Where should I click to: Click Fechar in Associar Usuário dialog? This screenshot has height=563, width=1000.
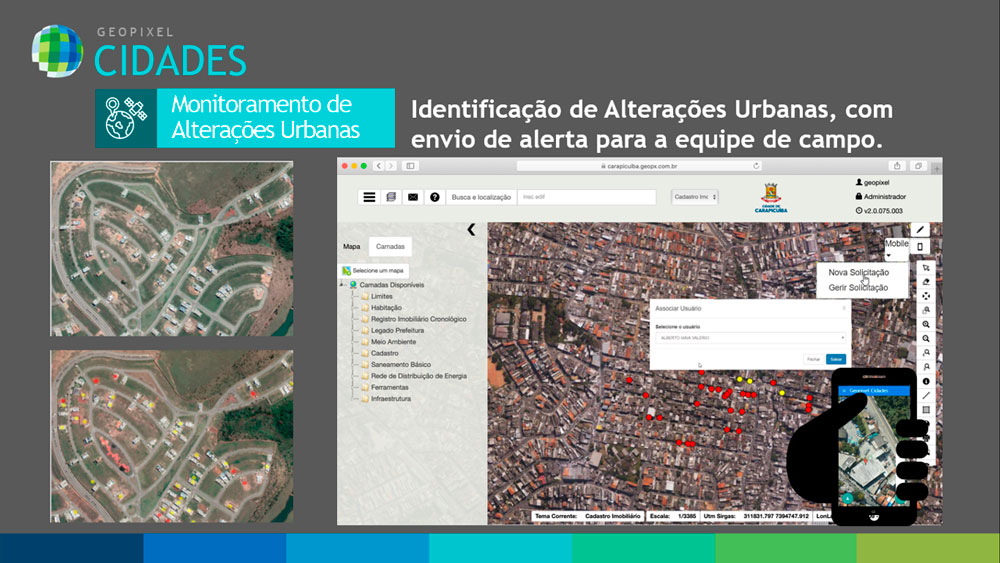(813, 359)
